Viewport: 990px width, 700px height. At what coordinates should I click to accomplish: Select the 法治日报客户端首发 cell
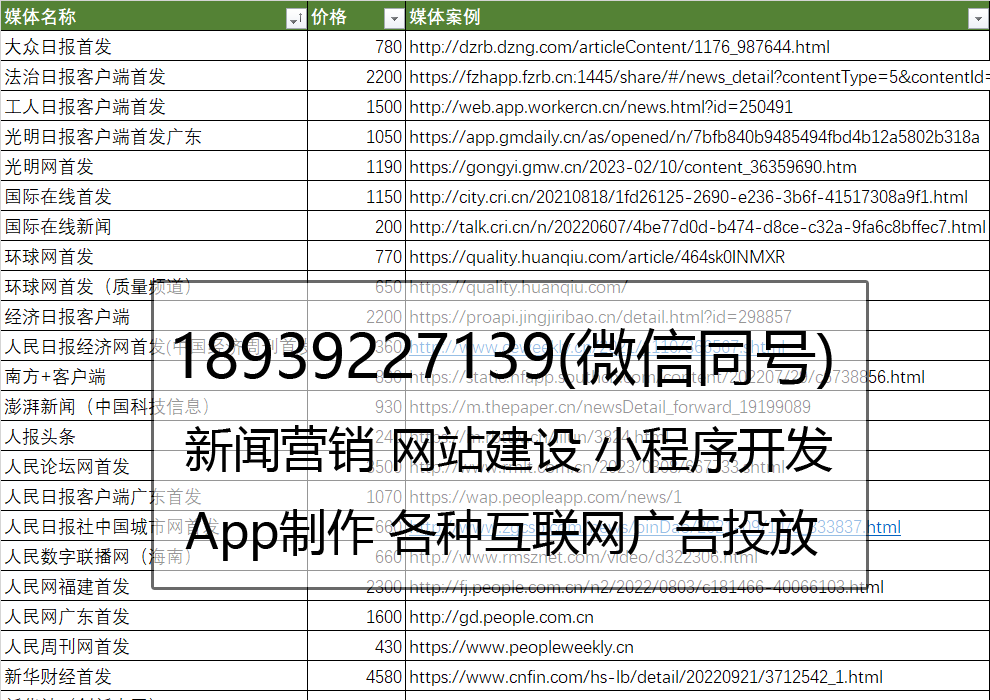(x=154, y=76)
